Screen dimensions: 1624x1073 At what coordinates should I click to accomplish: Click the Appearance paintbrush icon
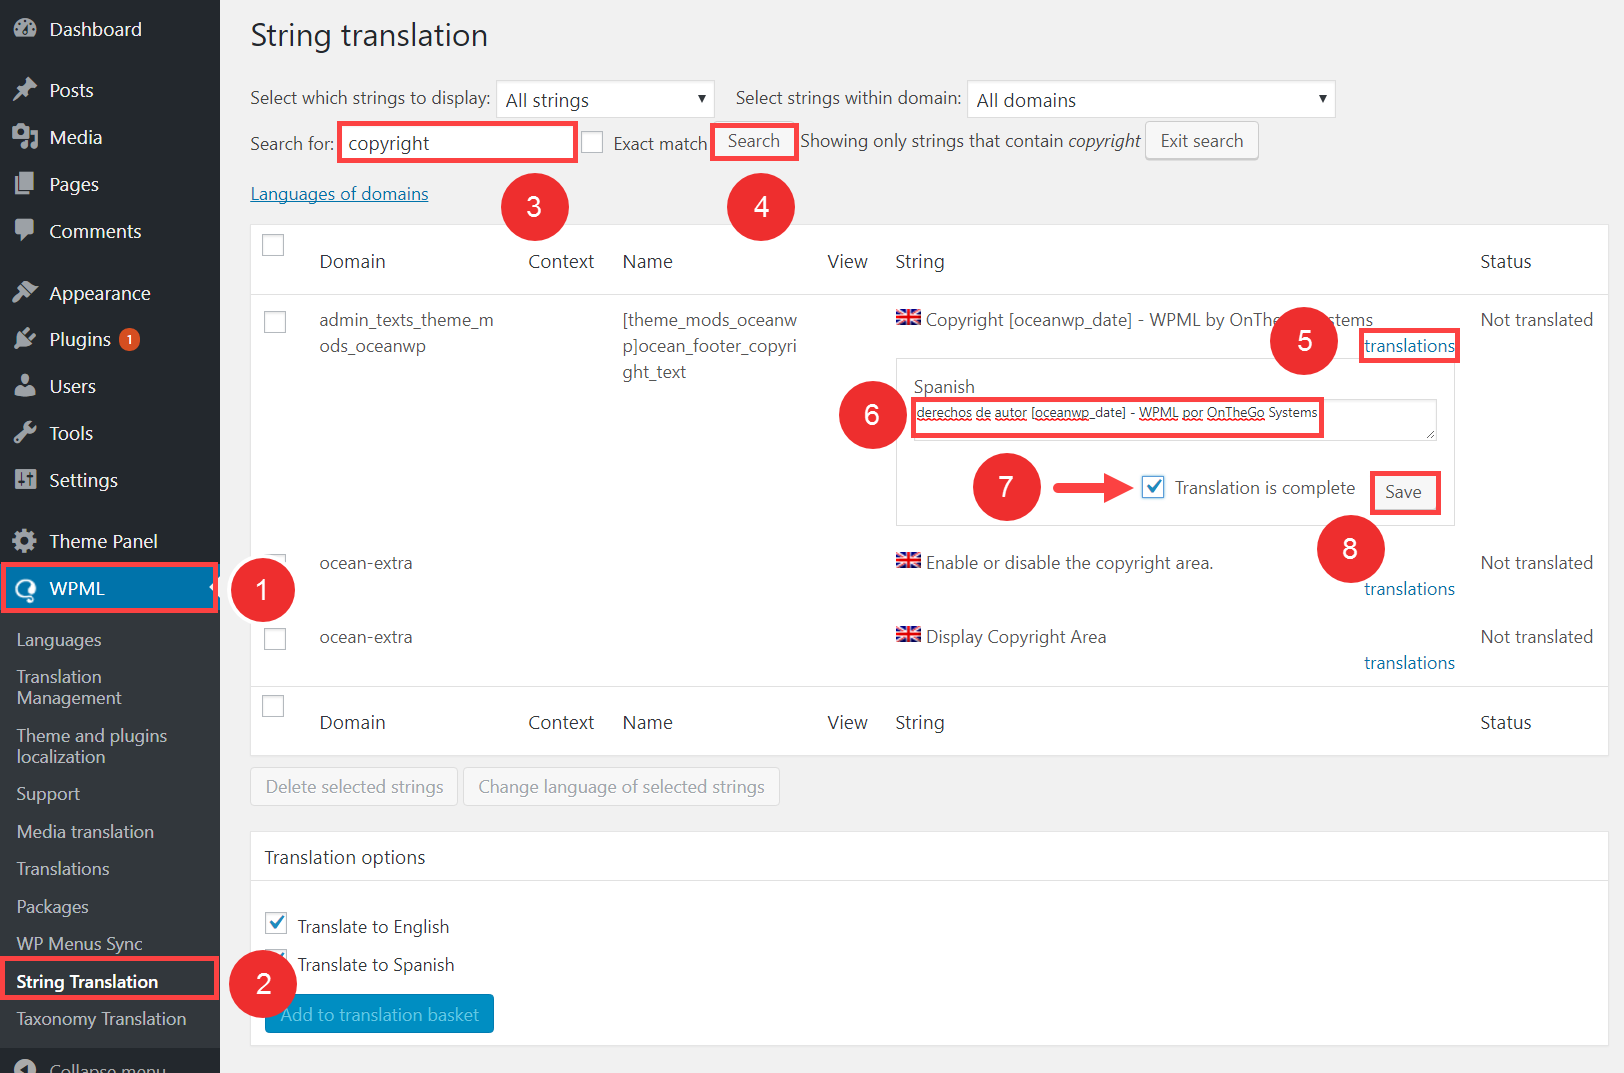[x=25, y=293]
